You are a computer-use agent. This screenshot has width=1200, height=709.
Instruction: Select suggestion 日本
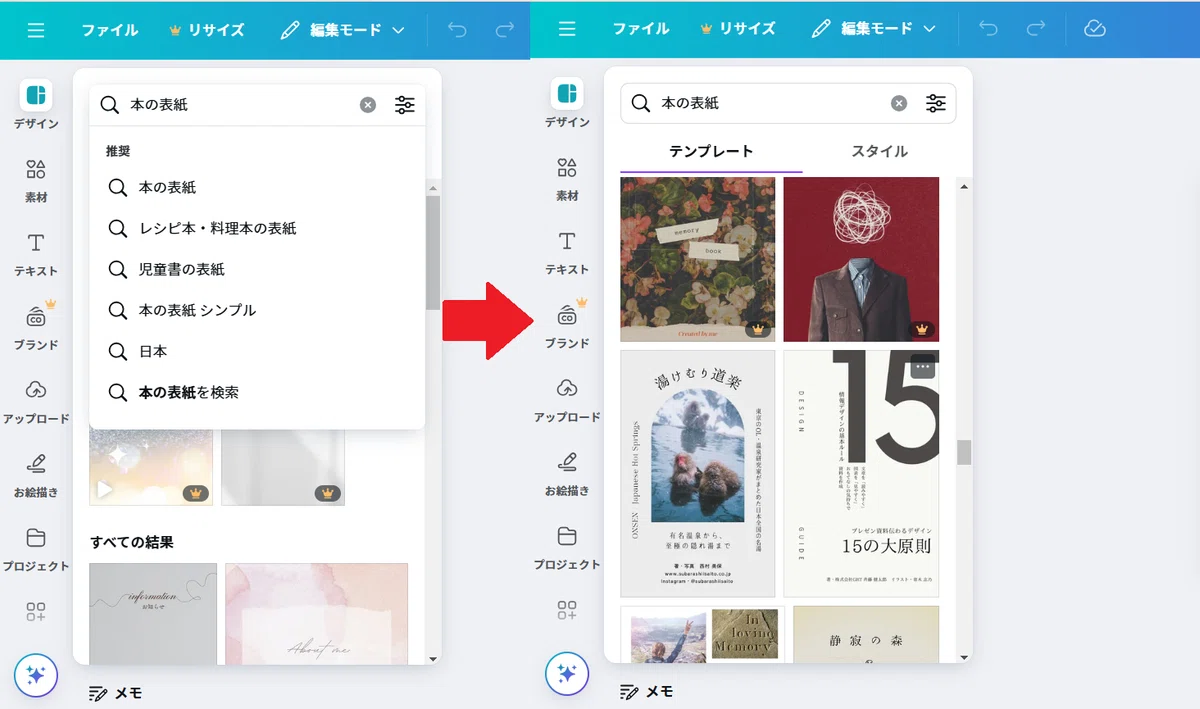(257, 351)
